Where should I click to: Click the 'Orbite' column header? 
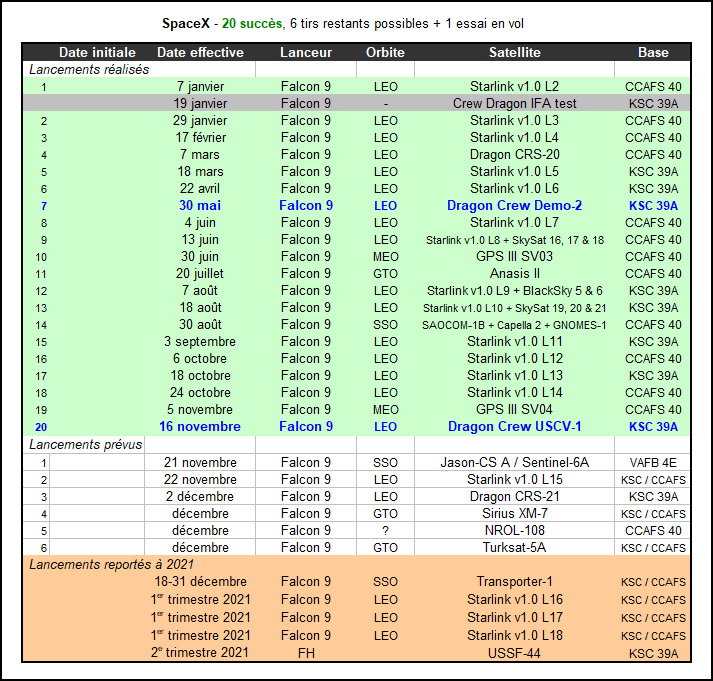(x=385, y=52)
